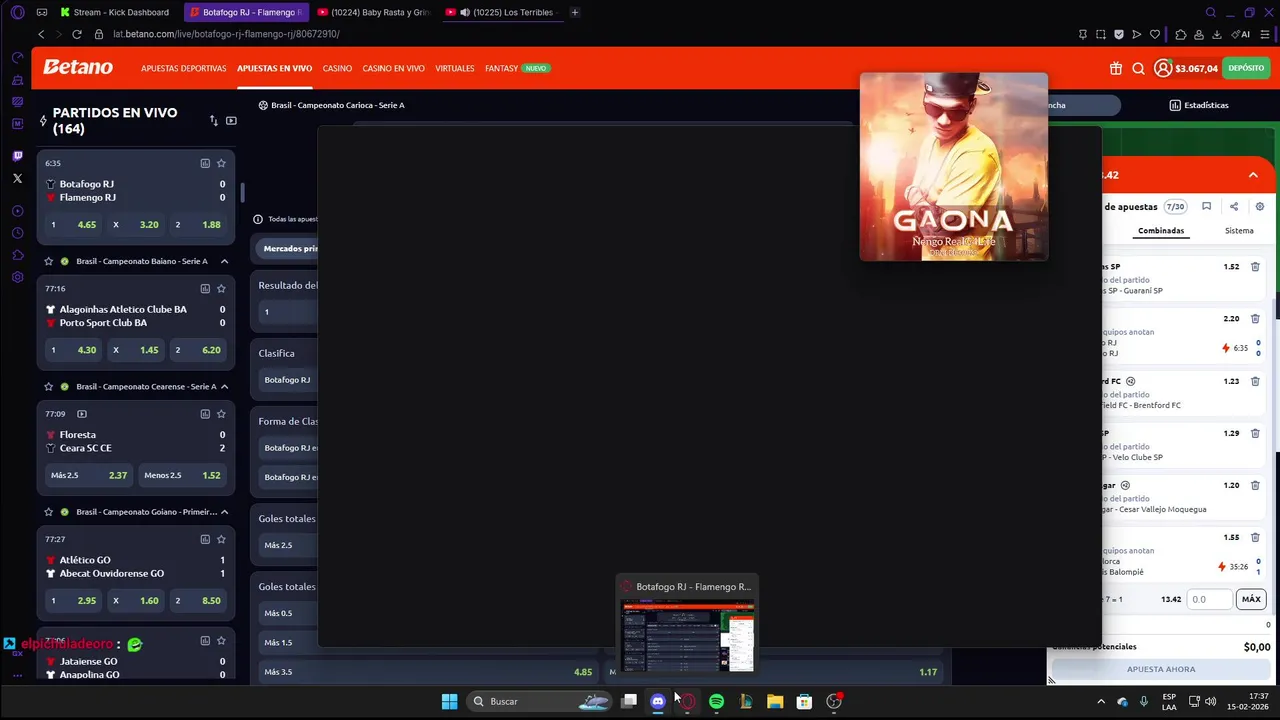The width and height of the screenshot is (1280, 720).
Task: Favorite the Botafogo RJ - Flamengo RJ match
Action: 221,163
